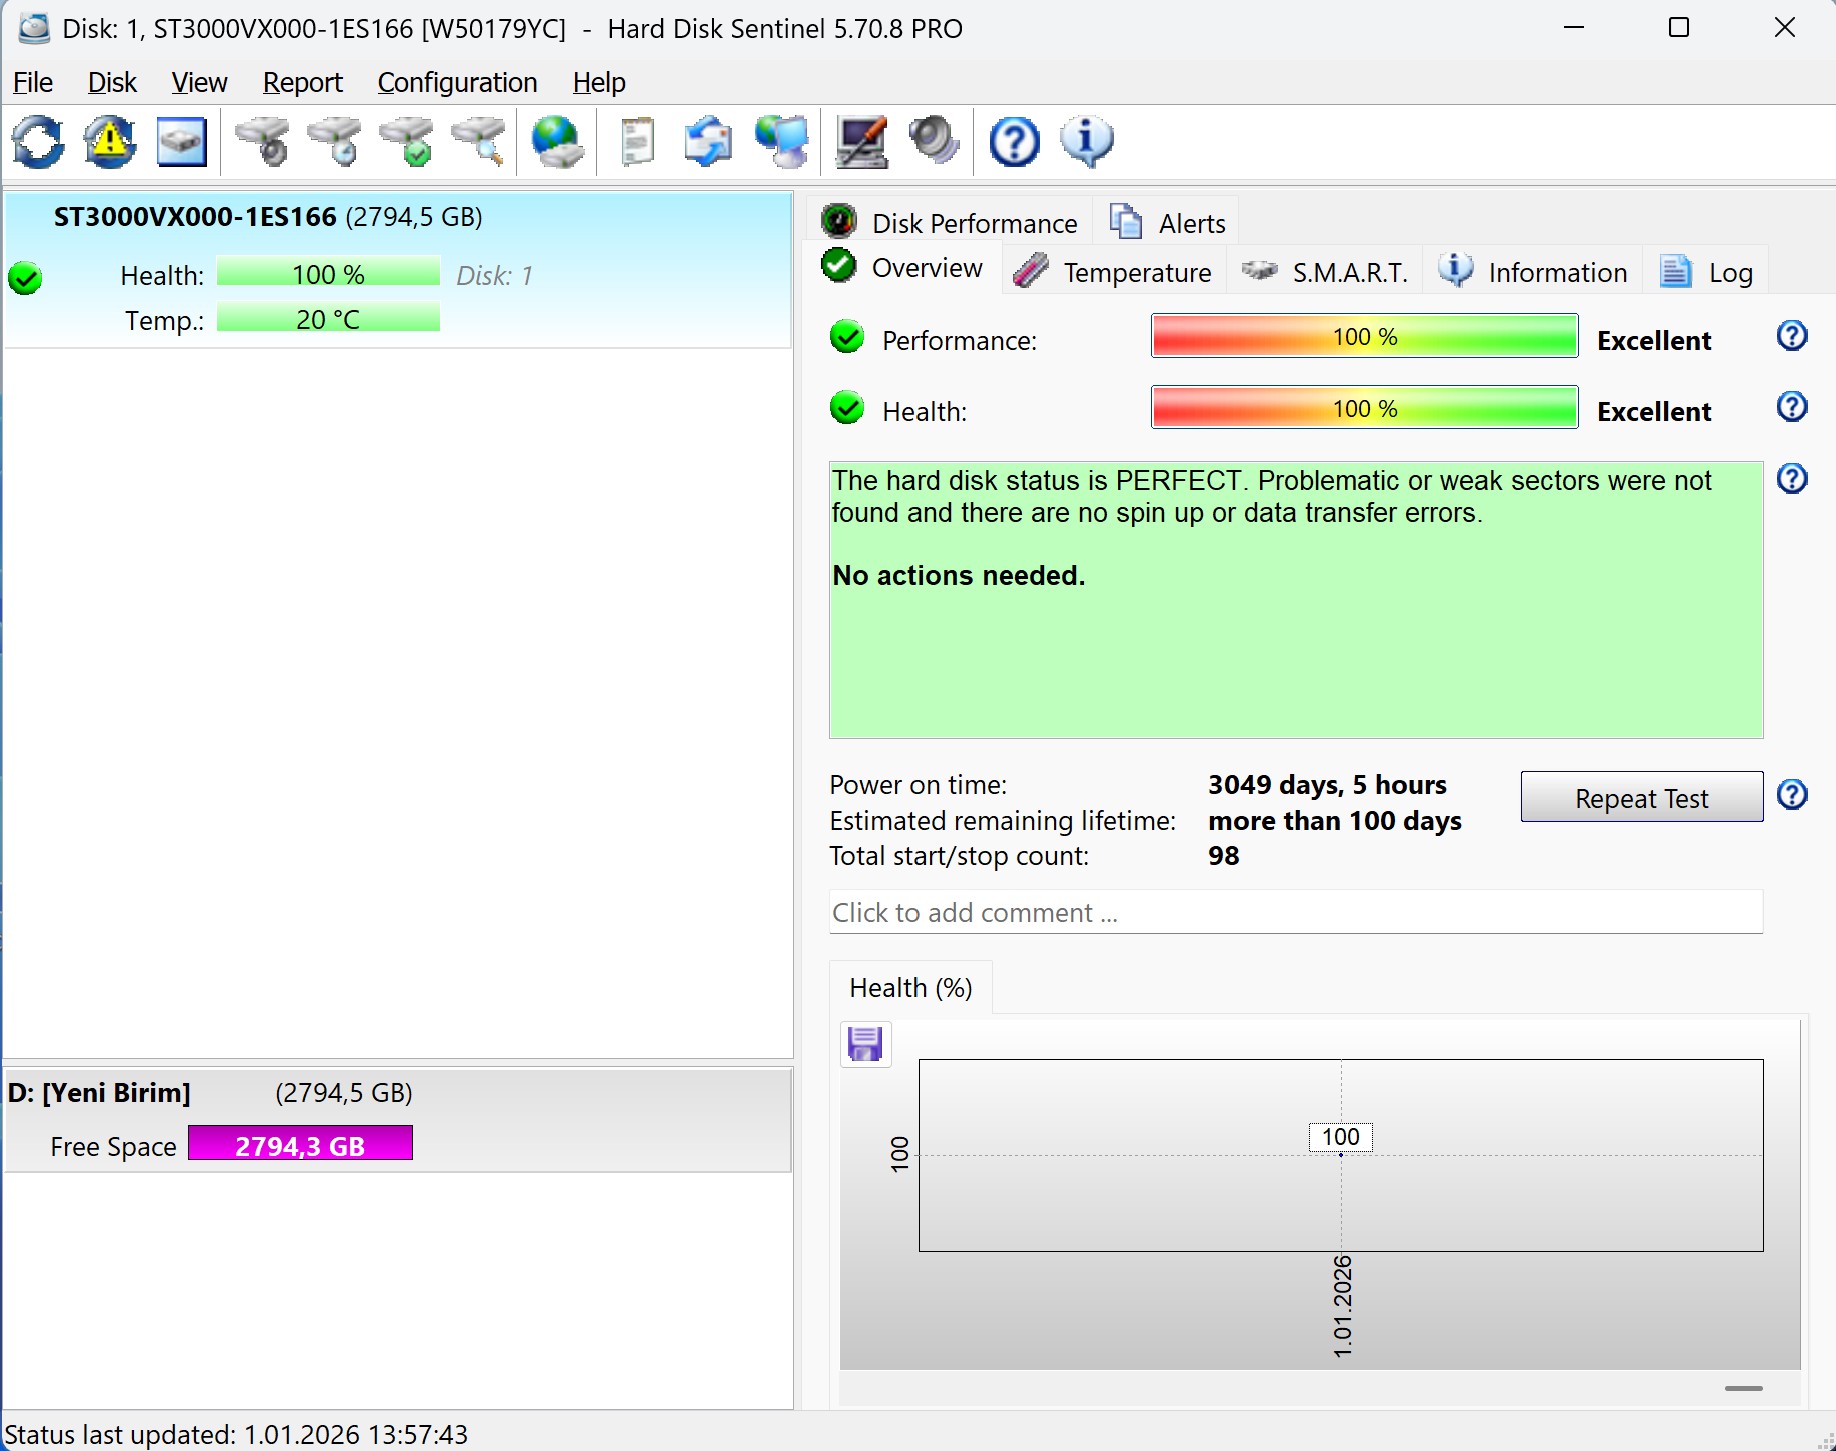Open the Report menu
The width and height of the screenshot is (1836, 1451).
(x=302, y=82)
